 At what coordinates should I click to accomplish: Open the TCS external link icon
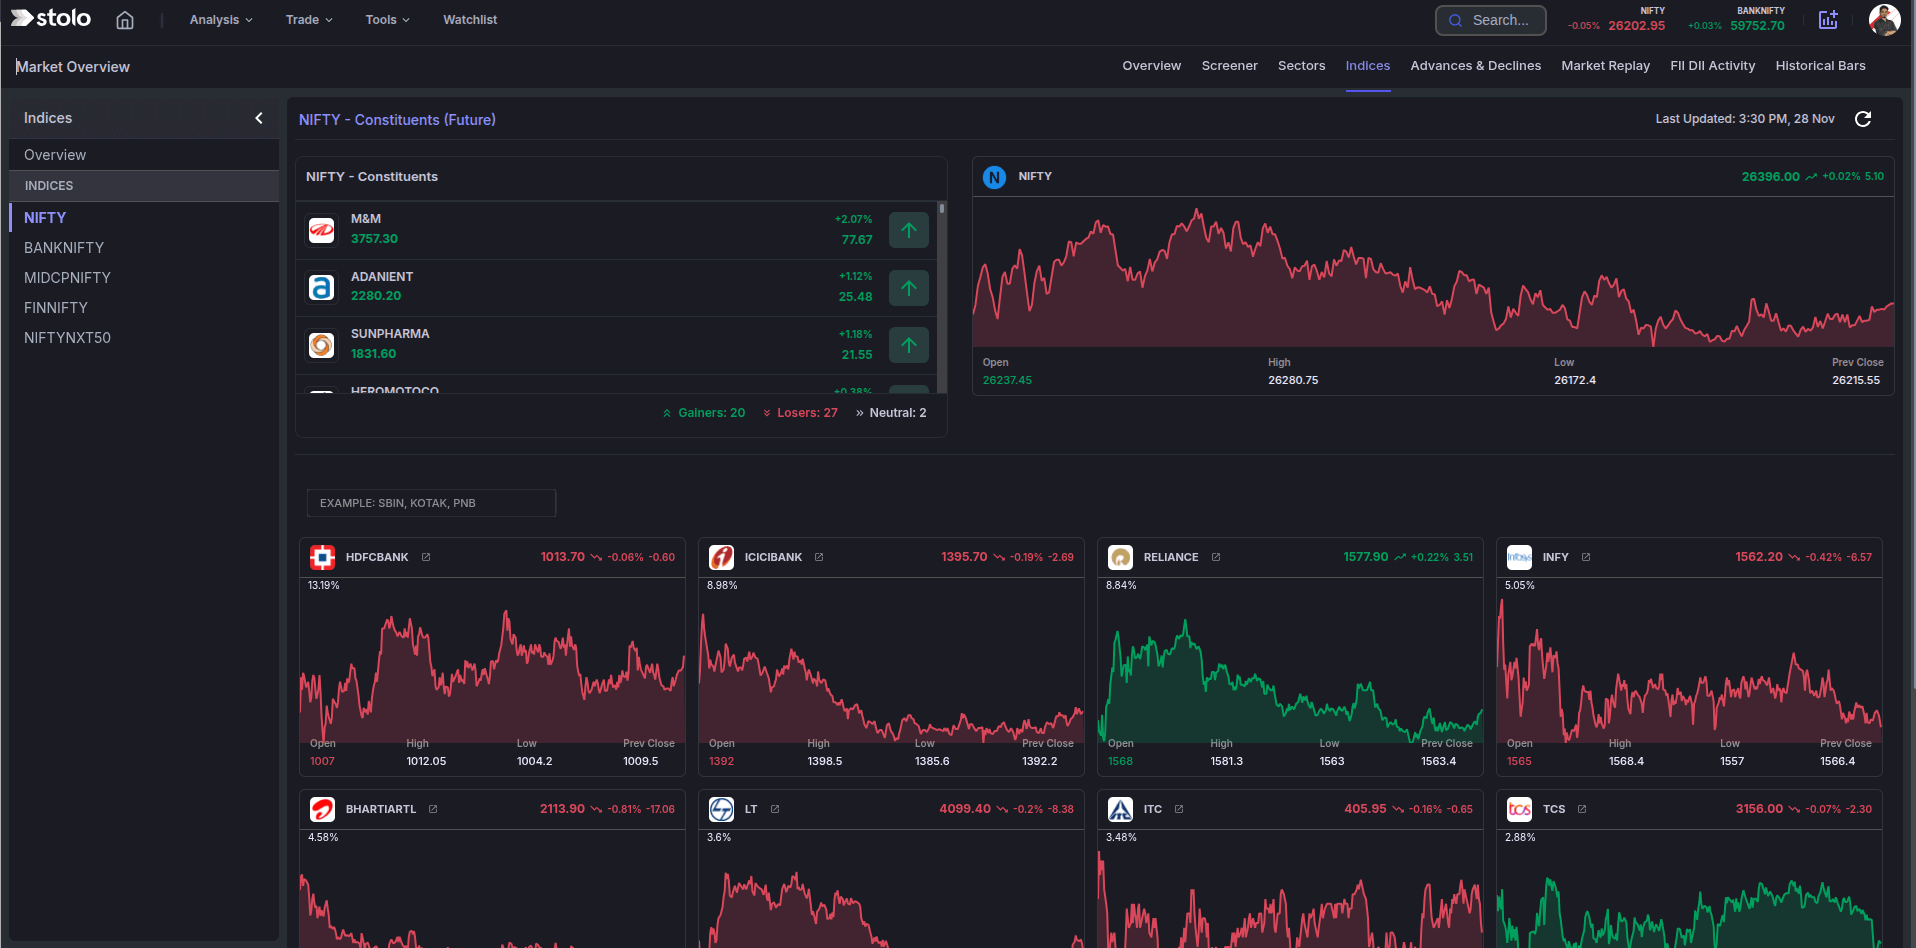[x=1580, y=809]
